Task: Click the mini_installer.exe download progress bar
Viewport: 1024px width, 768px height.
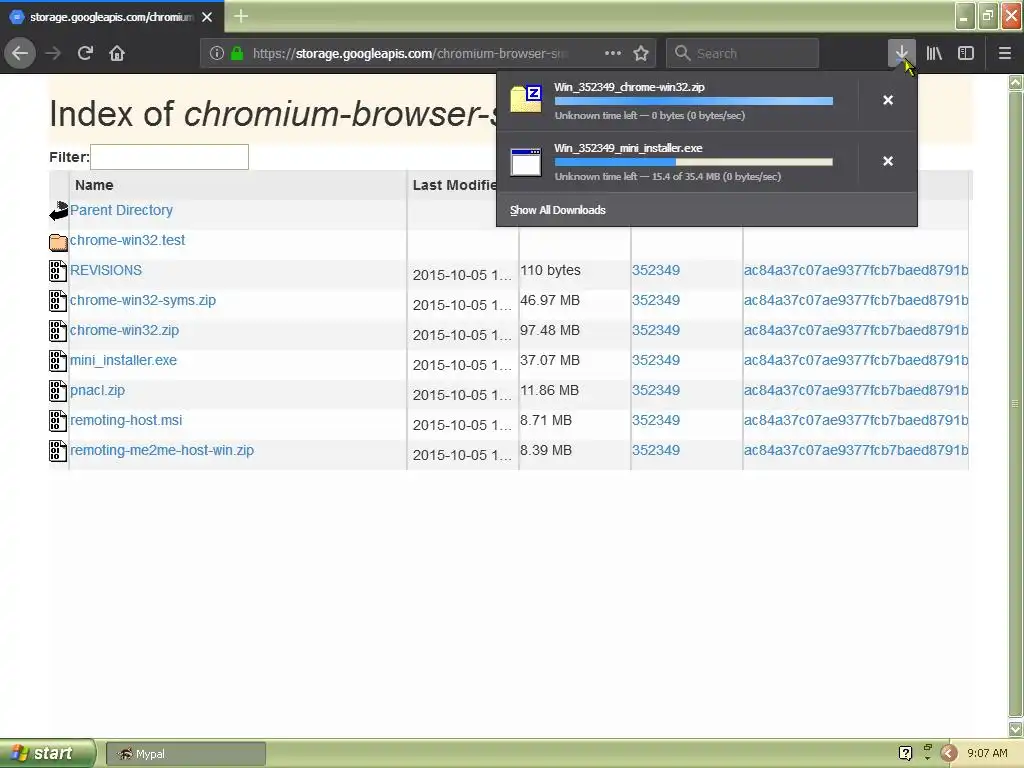Action: [x=694, y=162]
